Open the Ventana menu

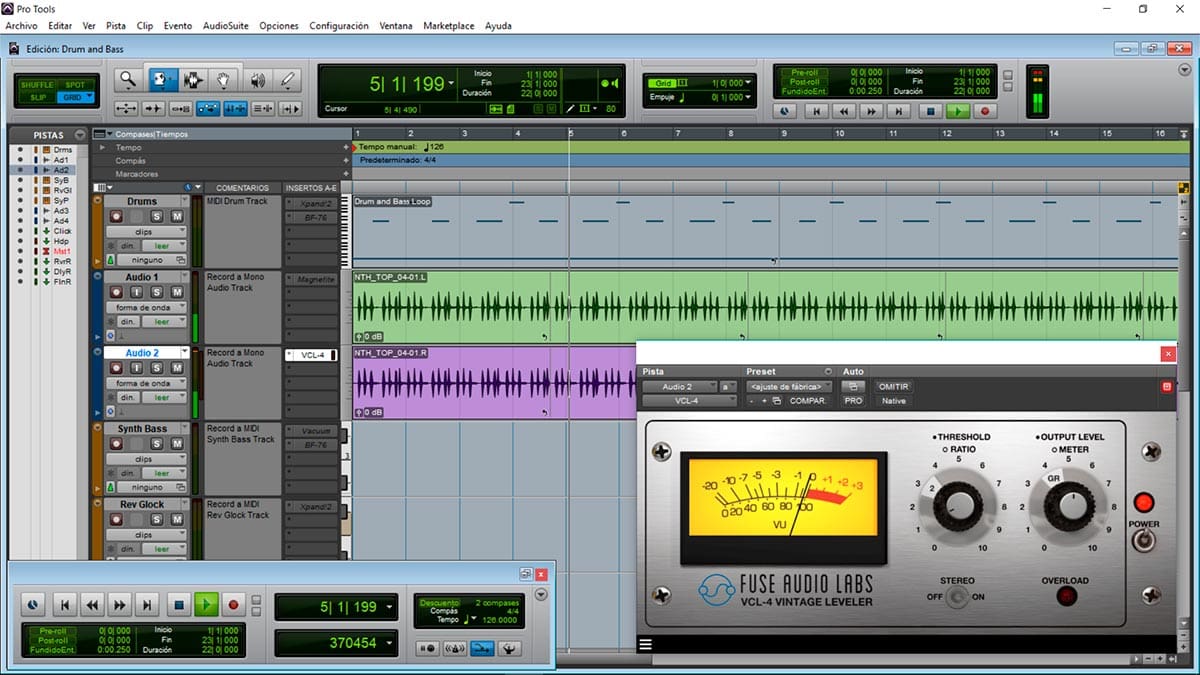pos(396,26)
